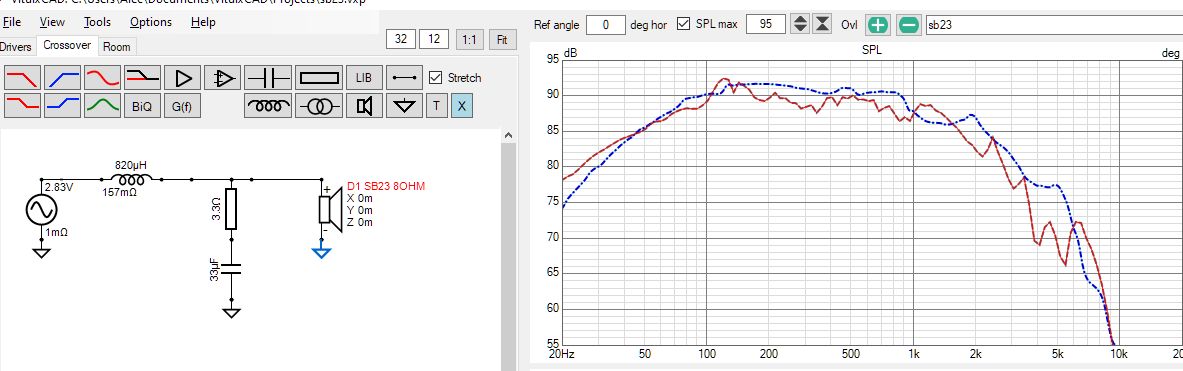Add a ground symbol from toolbar
The height and width of the screenshot is (371, 1183).
click(x=405, y=106)
